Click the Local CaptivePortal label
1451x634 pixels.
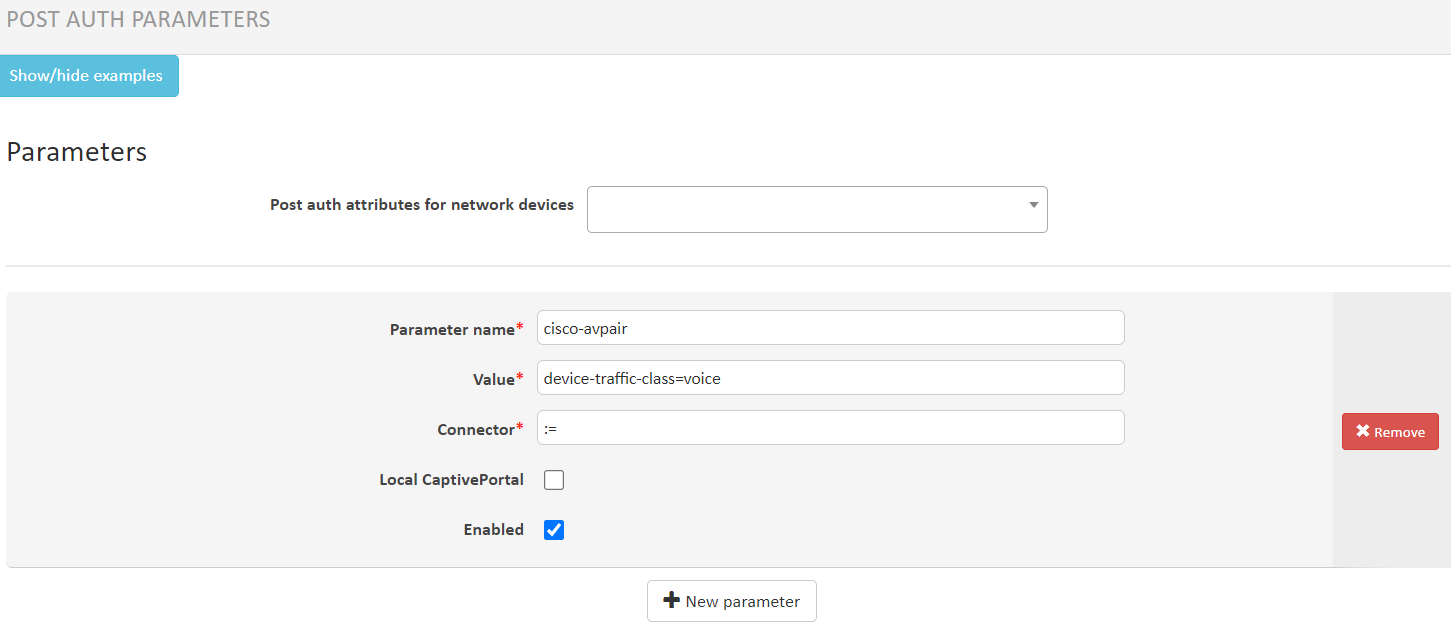pos(451,480)
